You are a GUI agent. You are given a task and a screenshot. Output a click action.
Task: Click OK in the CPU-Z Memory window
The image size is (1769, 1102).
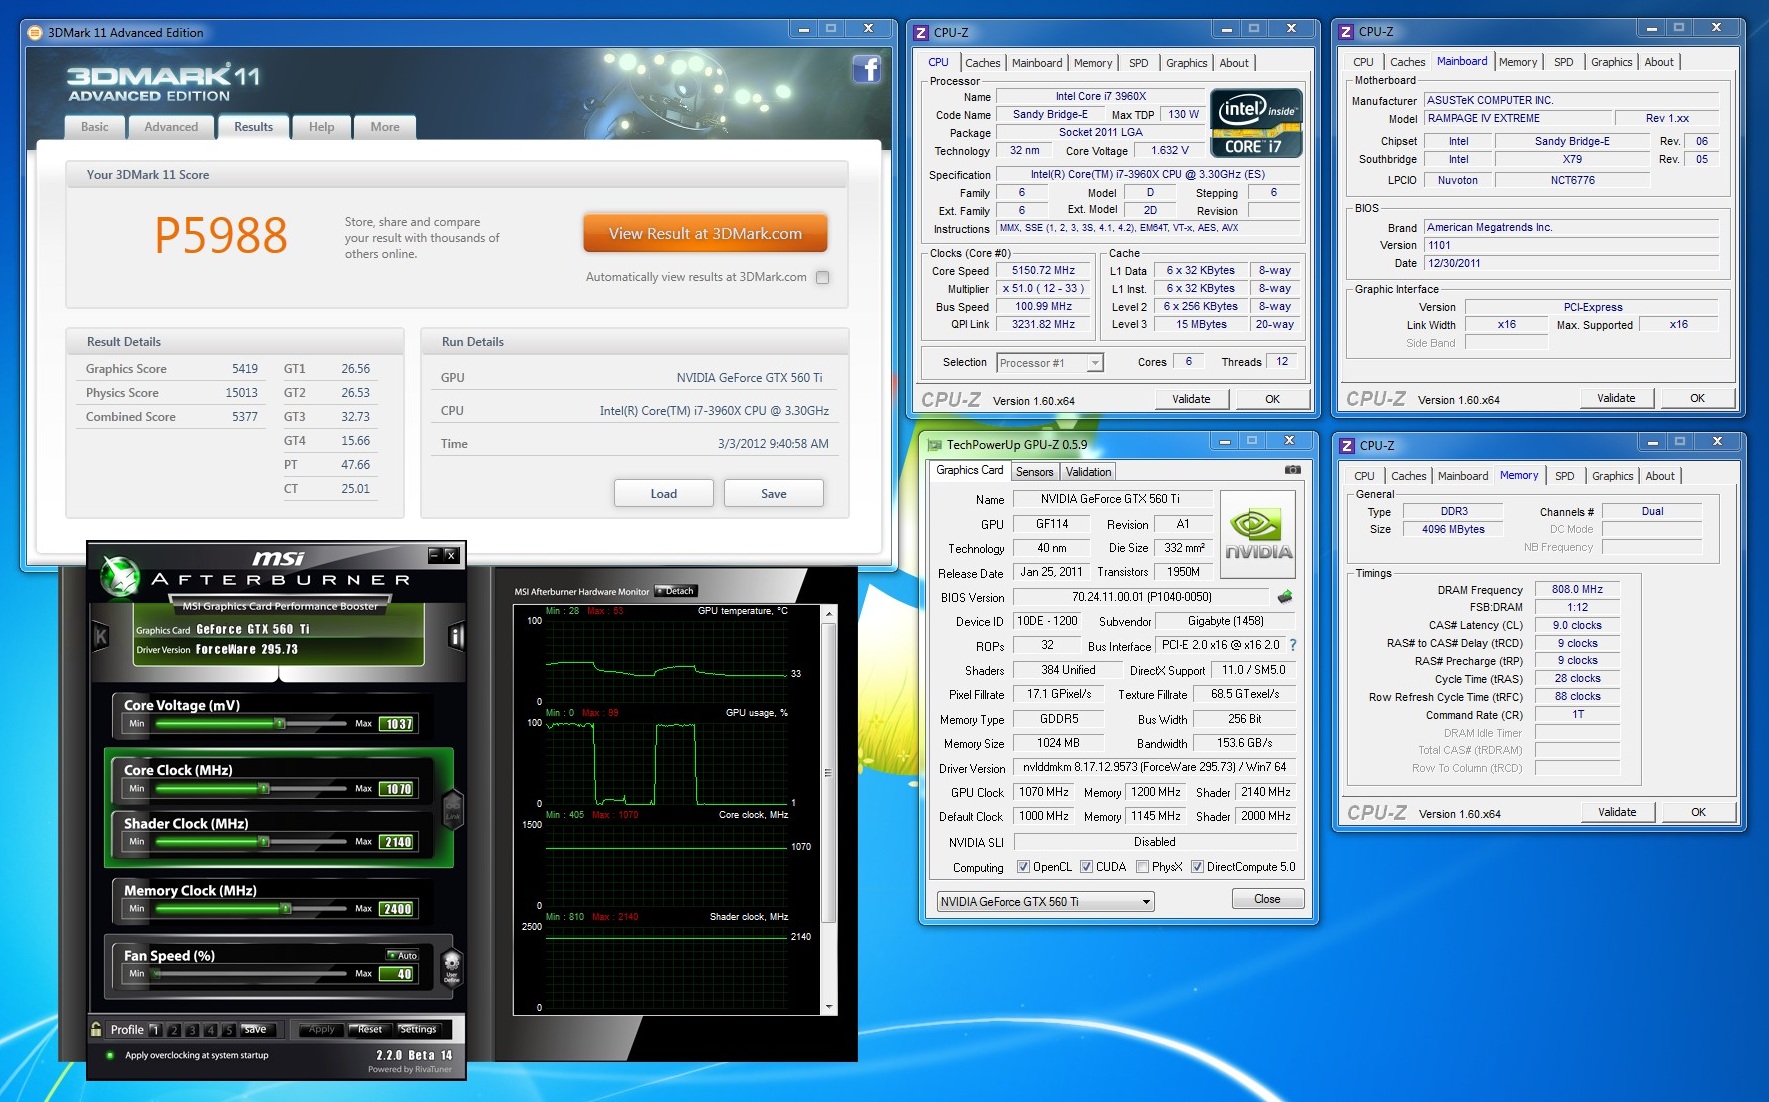point(1698,812)
